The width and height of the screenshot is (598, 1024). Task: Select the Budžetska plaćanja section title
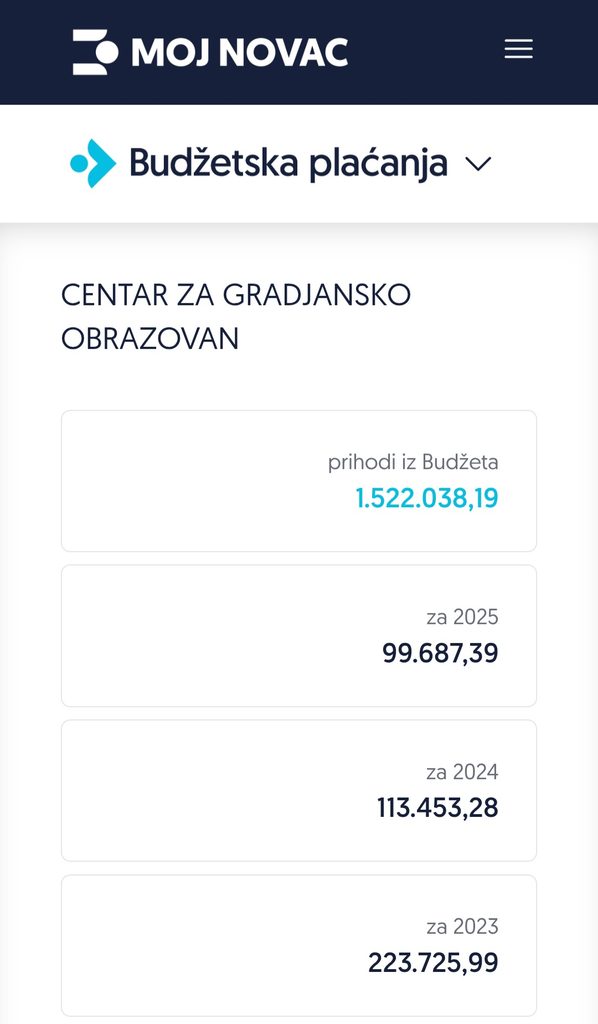(x=288, y=163)
